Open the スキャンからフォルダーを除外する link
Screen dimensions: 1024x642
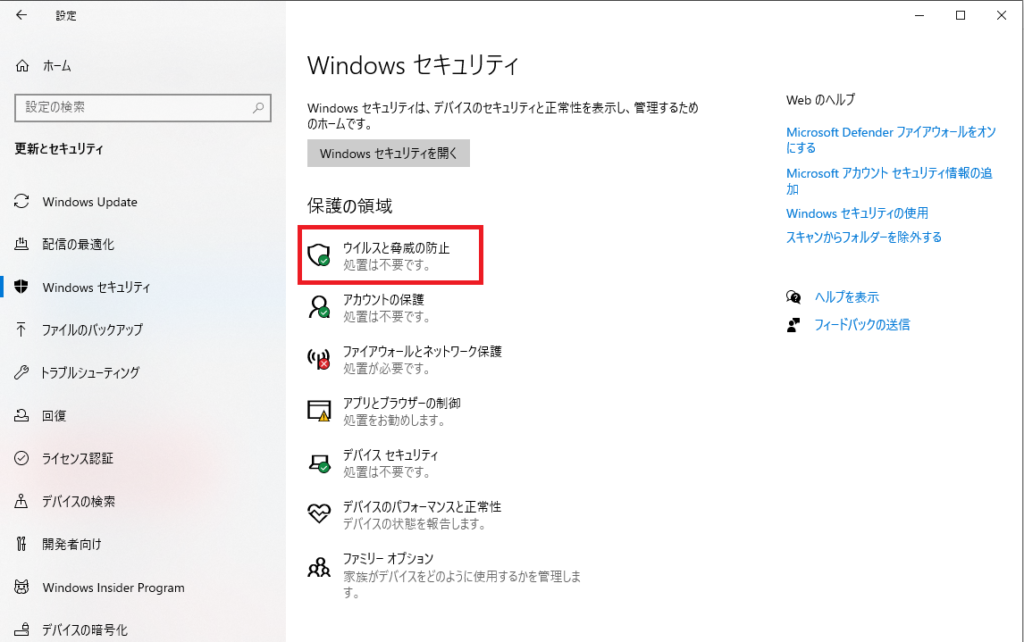[x=863, y=237]
